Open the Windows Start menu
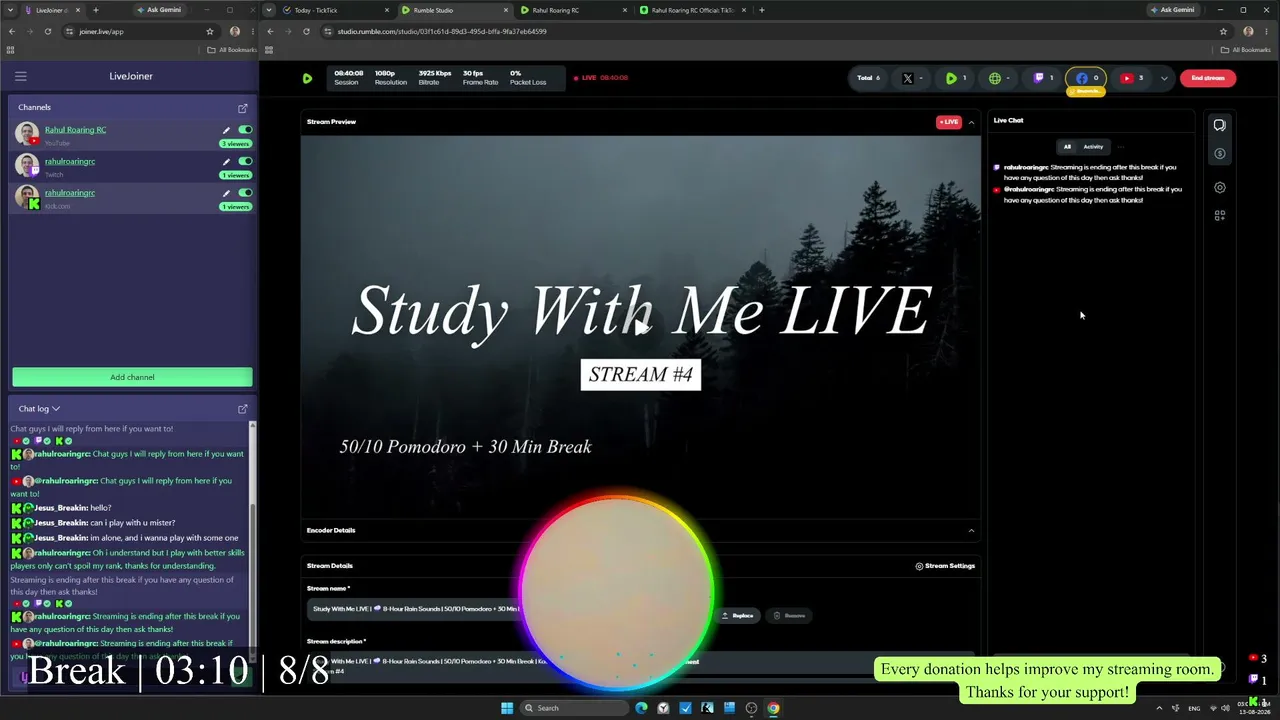 click(507, 708)
